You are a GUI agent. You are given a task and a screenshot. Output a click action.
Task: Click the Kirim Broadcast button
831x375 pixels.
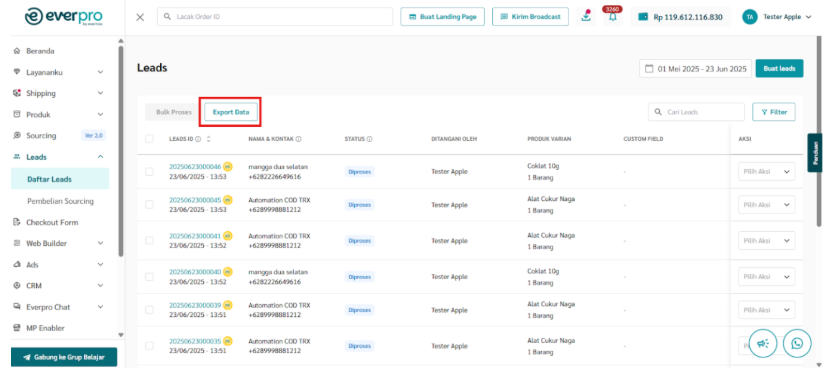[x=531, y=17]
